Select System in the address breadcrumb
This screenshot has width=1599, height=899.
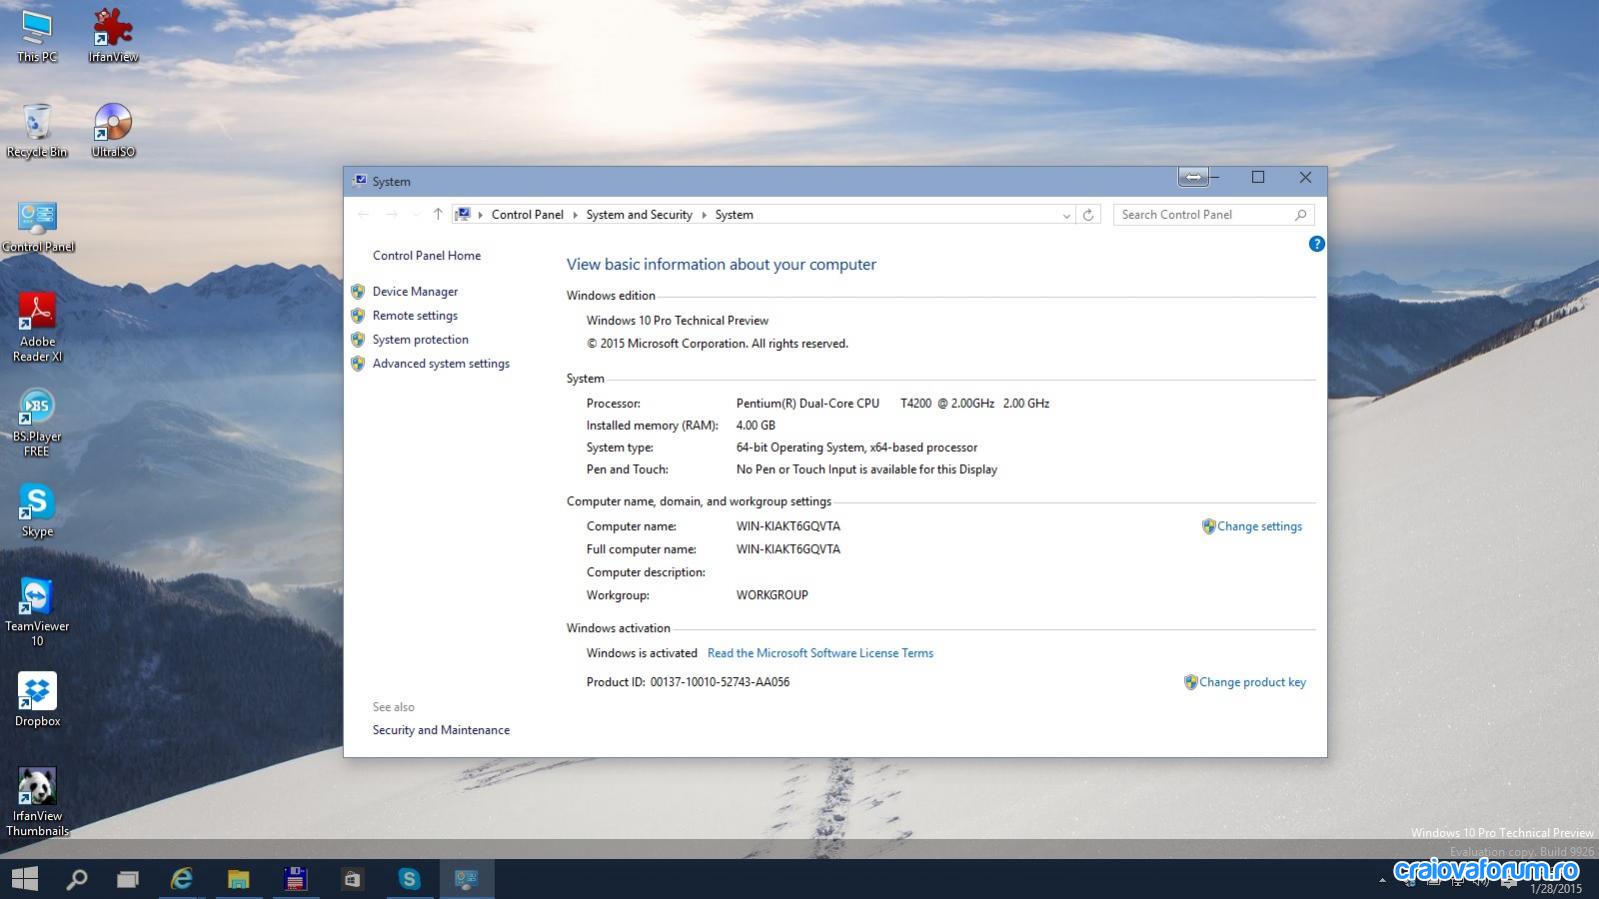(734, 215)
